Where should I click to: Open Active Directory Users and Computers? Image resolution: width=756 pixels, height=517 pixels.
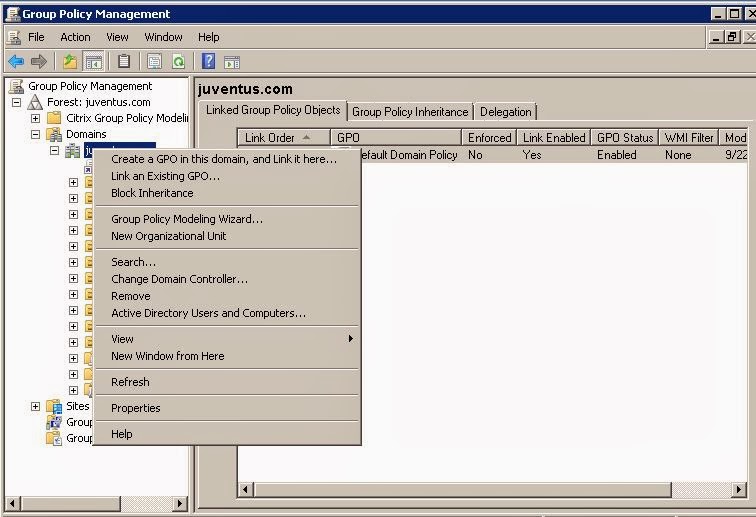pos(227,313)
